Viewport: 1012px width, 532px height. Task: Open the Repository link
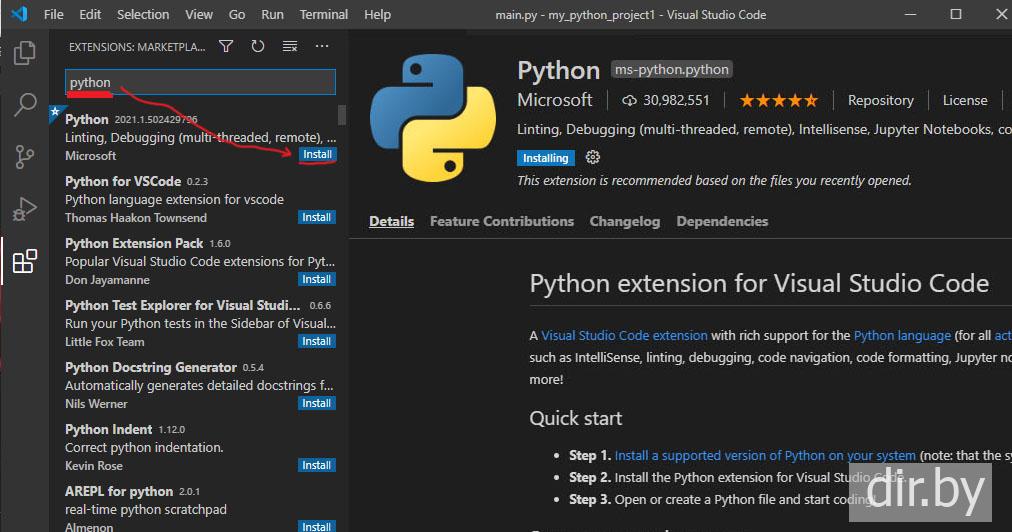tap(880, 100)
